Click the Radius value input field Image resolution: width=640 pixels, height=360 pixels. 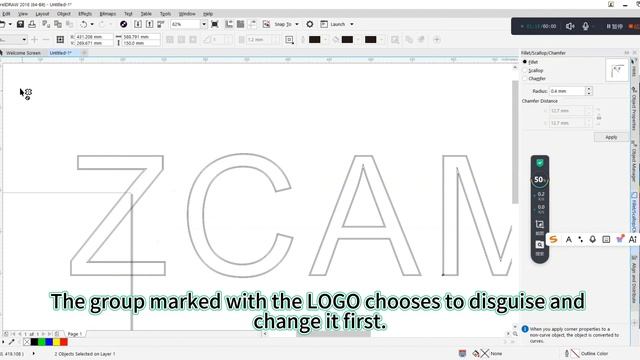(567, 91)
